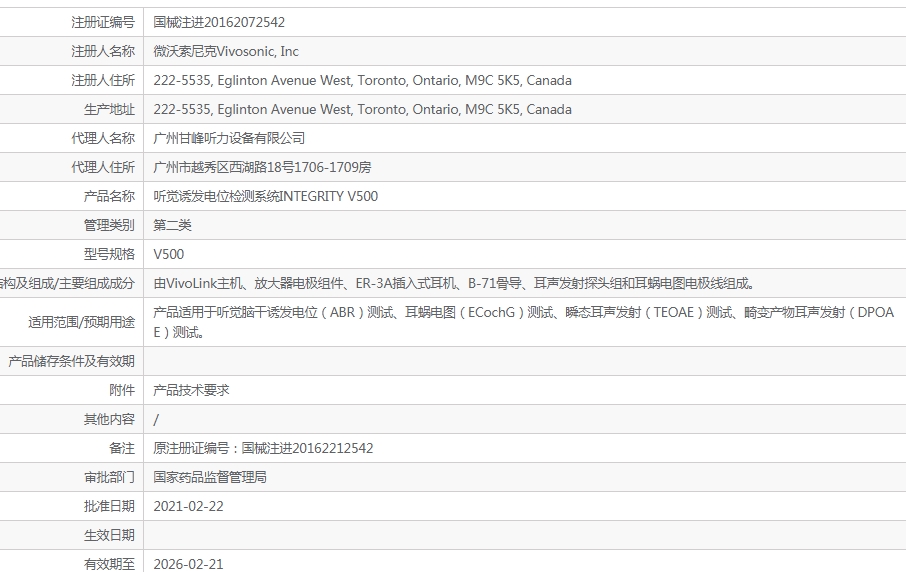Click the 有效期至 label
Viewport: 906px width, 572px height.
[109, 564]
